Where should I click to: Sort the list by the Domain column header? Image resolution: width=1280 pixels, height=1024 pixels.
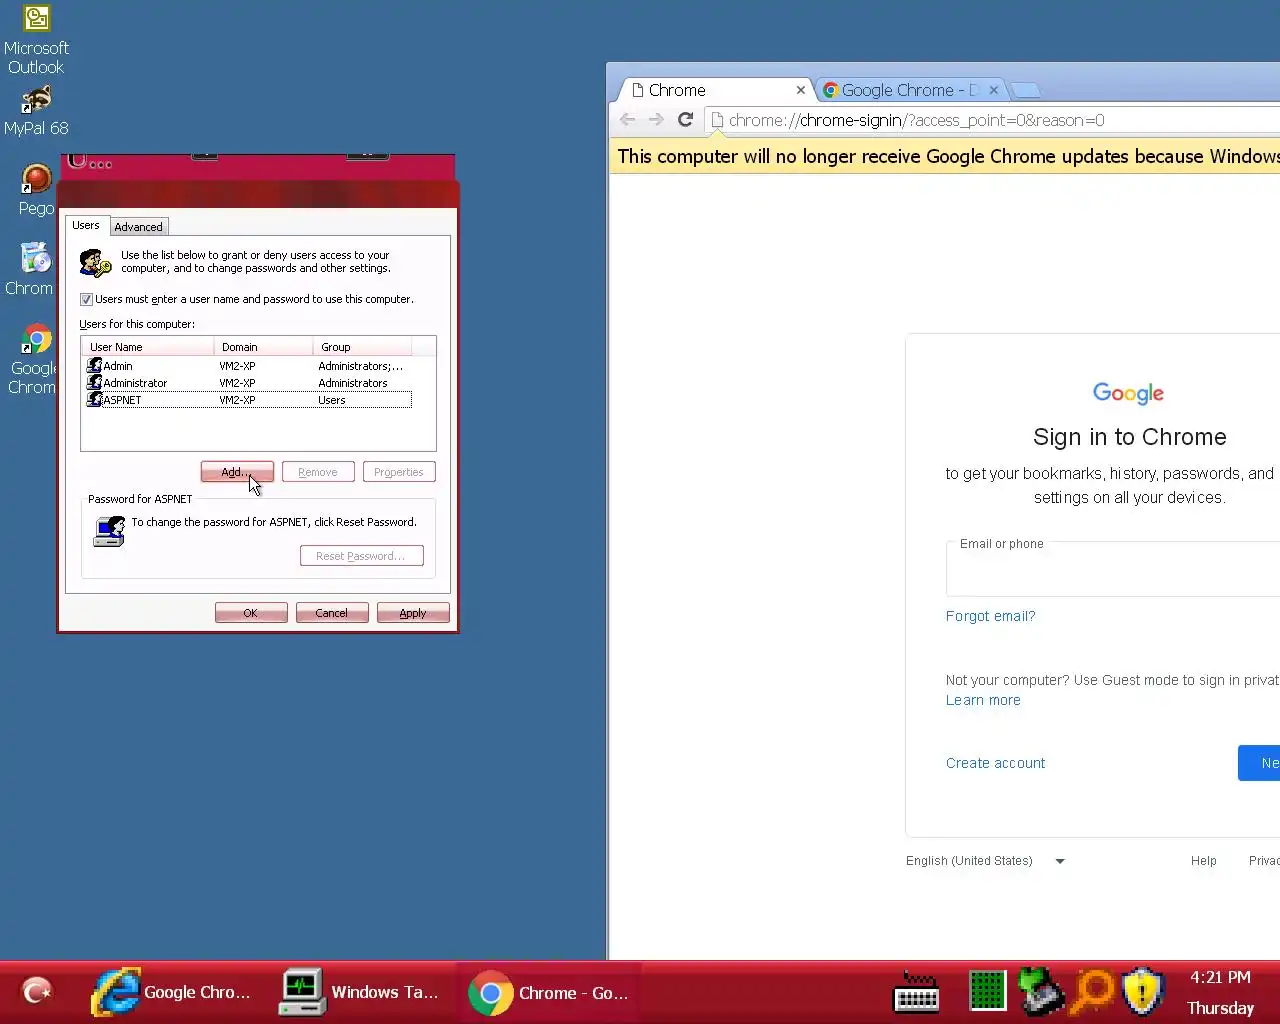tap(263, 347)
